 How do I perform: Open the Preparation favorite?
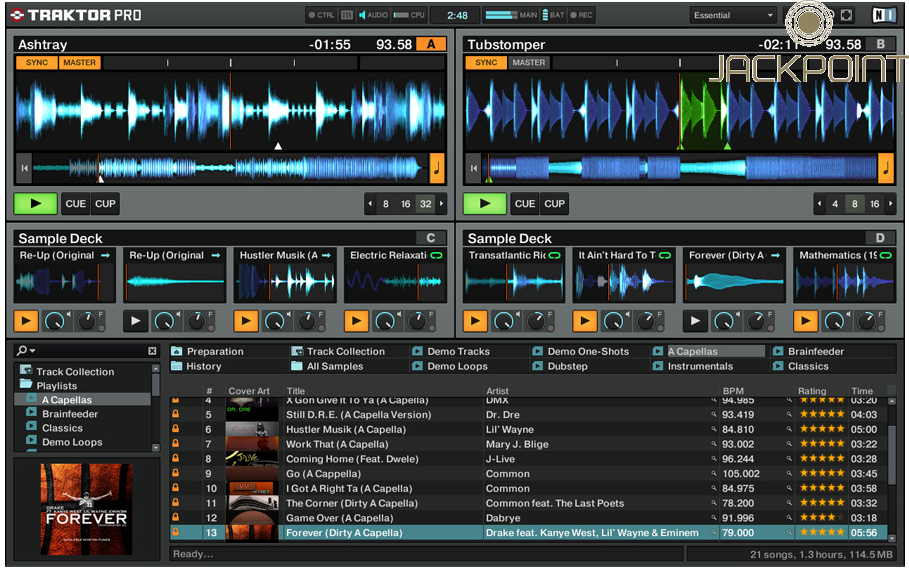tap(208, 351)
